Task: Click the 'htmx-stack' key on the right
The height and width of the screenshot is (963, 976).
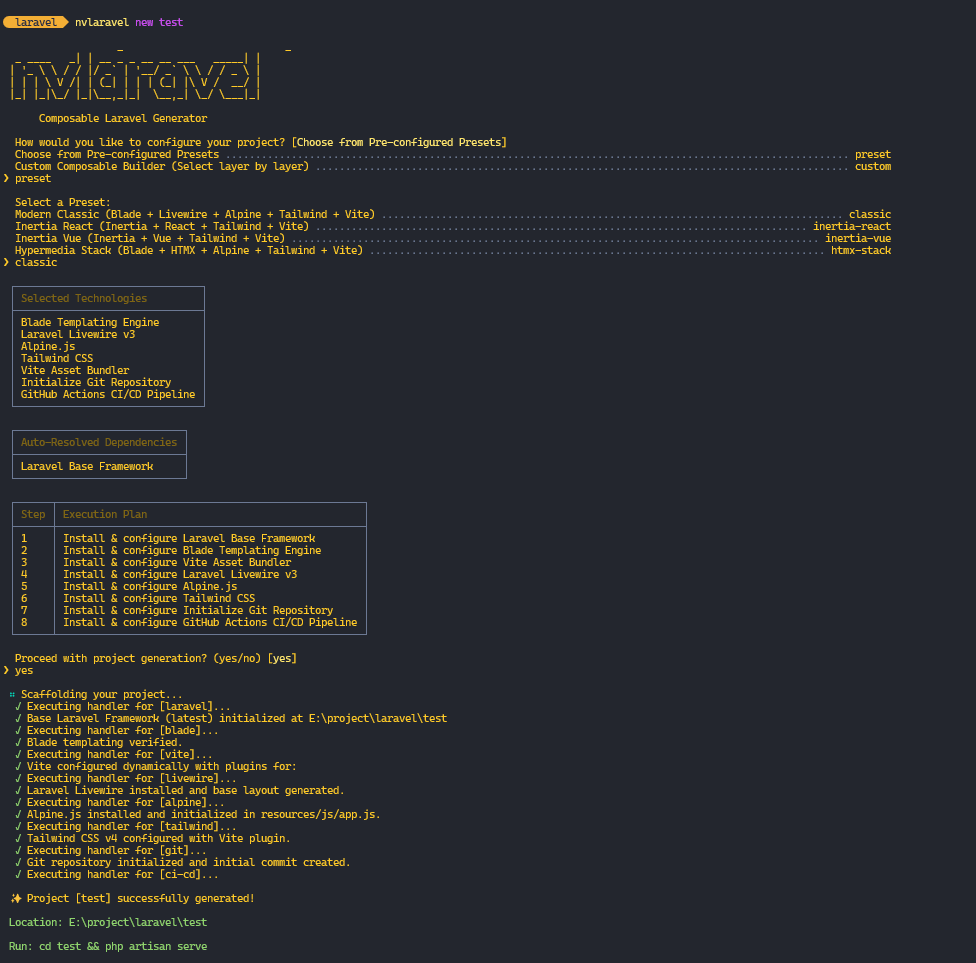Action: pyautogui.click(x=861, y=250)
